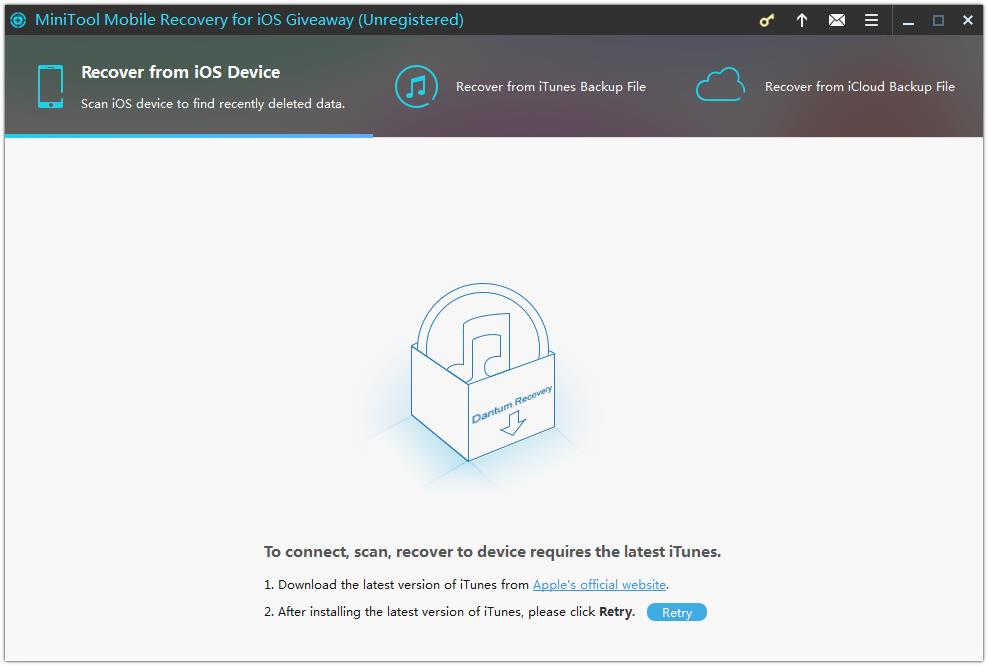Maximize the MiniTool window
The width and height of the screenshot is (988, 666).
click(x=938, y=21)
